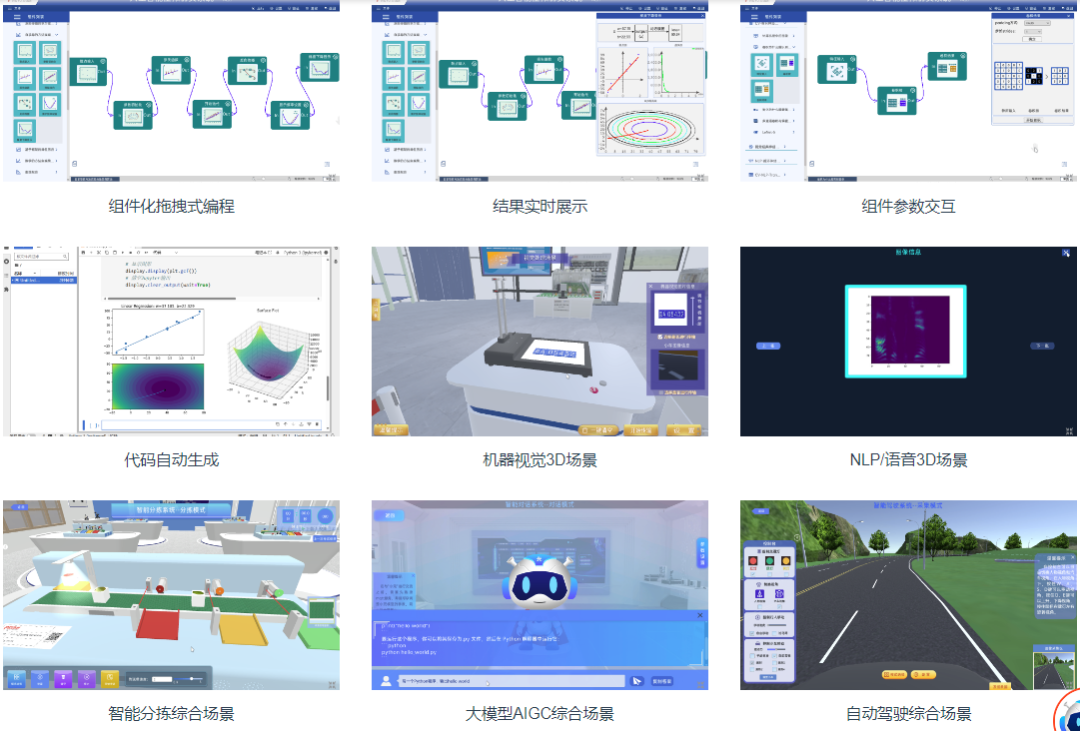
Task: Open the 组件化拖拽式编程 screenshot thumbnail
Action: pyautogui.click(x=171, y=90)
